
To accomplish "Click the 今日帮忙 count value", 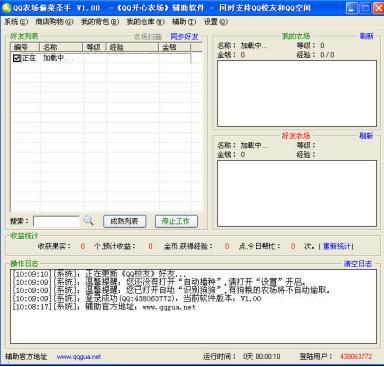I will coord(293,246).
